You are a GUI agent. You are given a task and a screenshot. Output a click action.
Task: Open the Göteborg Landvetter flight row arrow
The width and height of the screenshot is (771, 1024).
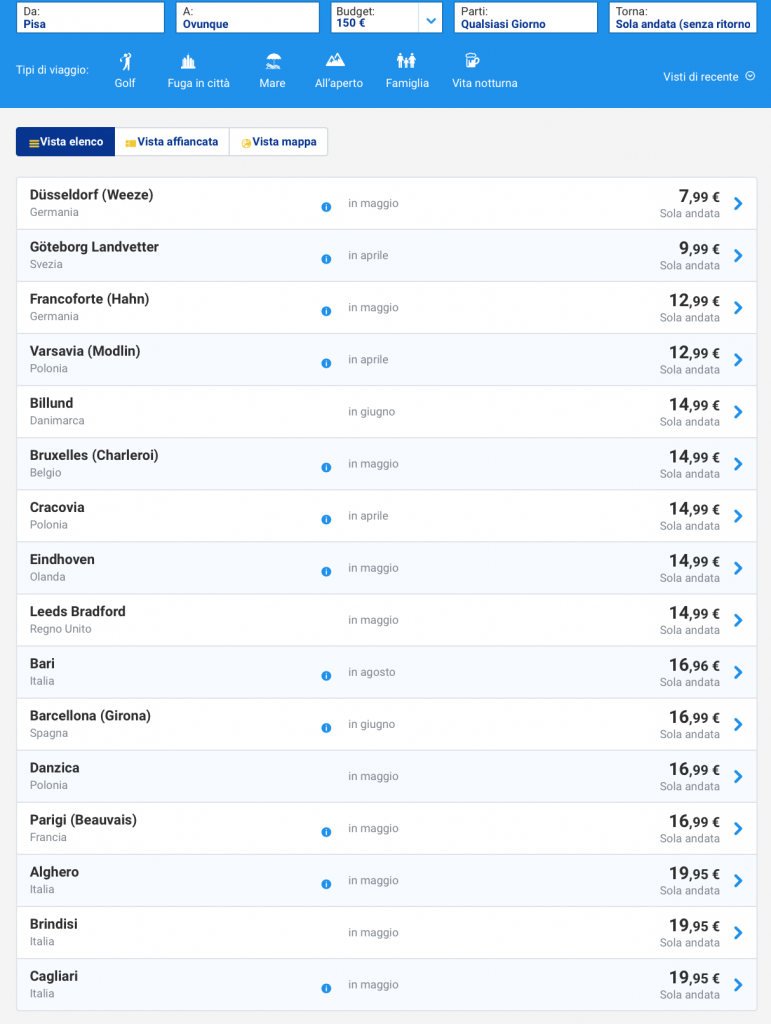point(738,256)
